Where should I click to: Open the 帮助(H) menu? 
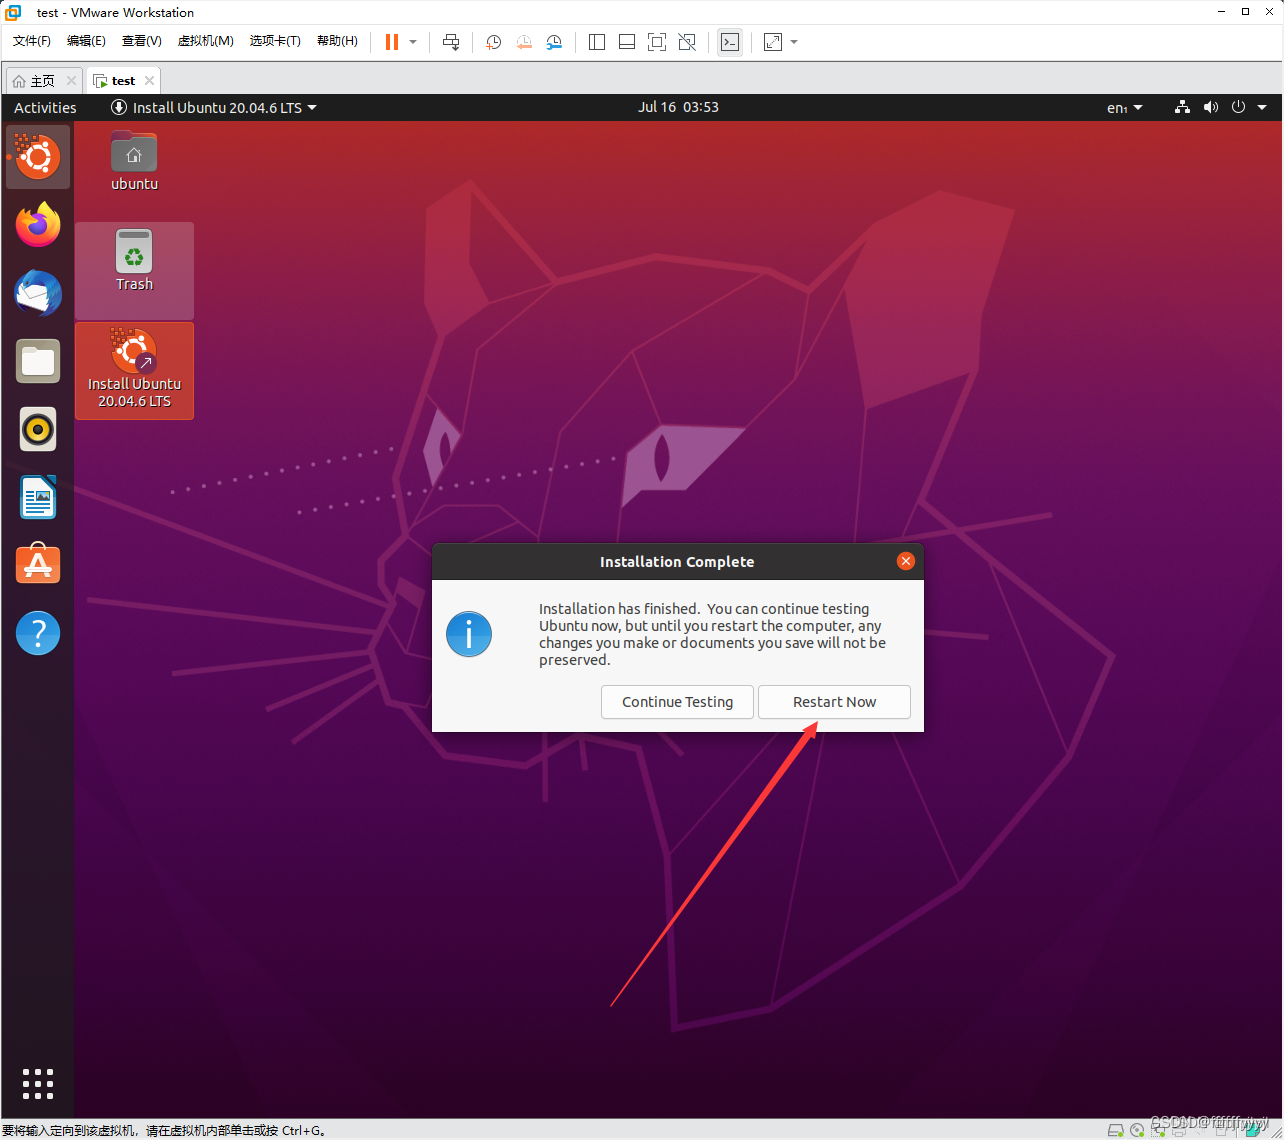[x=337, y=41]
